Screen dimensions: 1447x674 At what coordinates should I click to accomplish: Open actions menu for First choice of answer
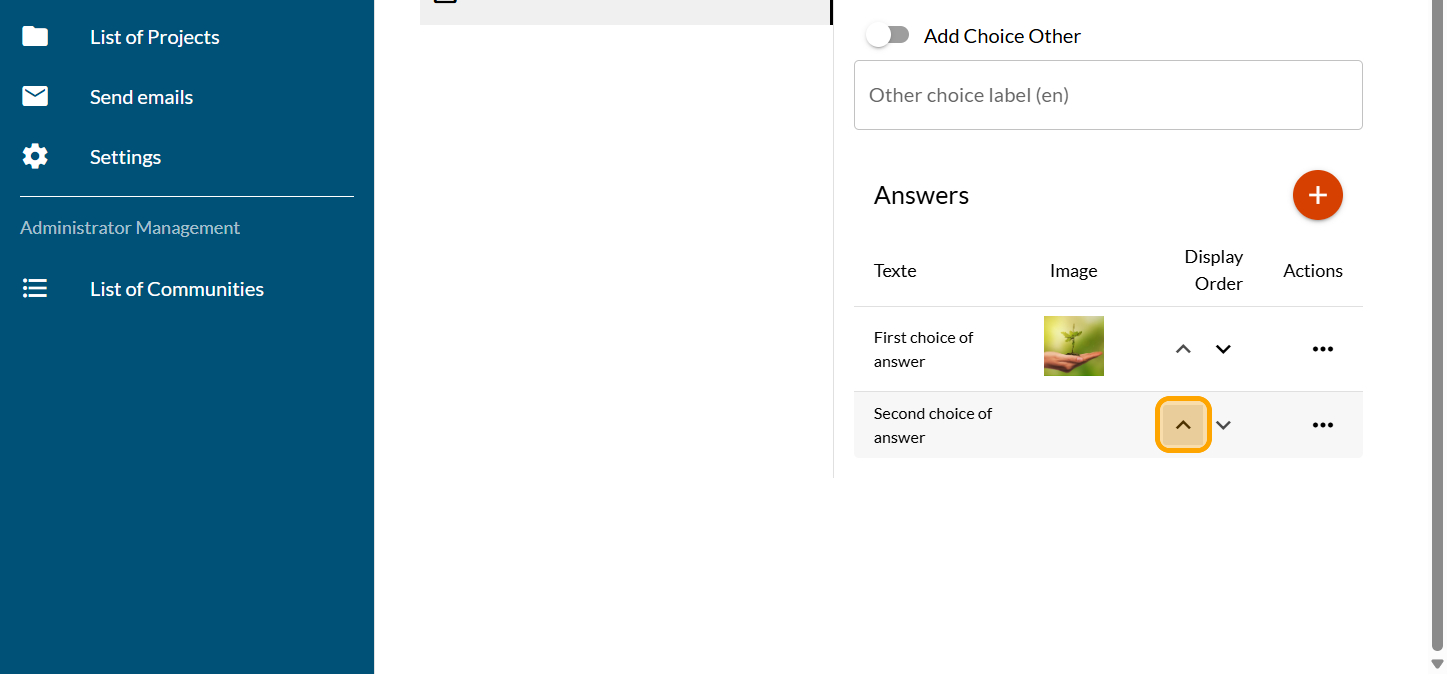1322,349
